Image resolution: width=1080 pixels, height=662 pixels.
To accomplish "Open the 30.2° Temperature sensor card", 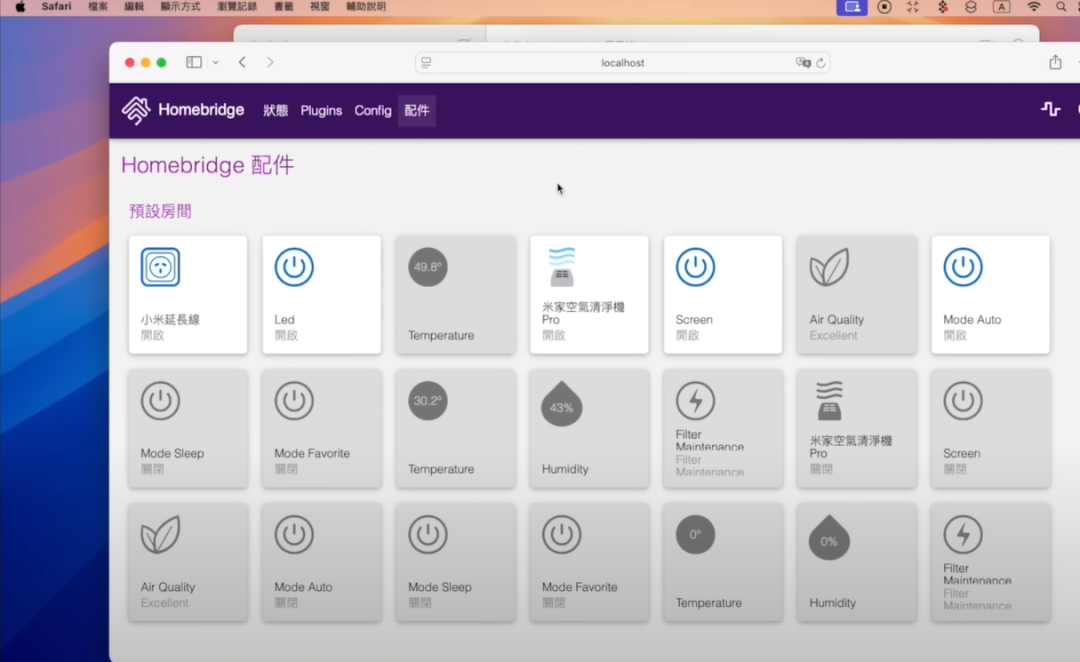I will pos(455,428).
